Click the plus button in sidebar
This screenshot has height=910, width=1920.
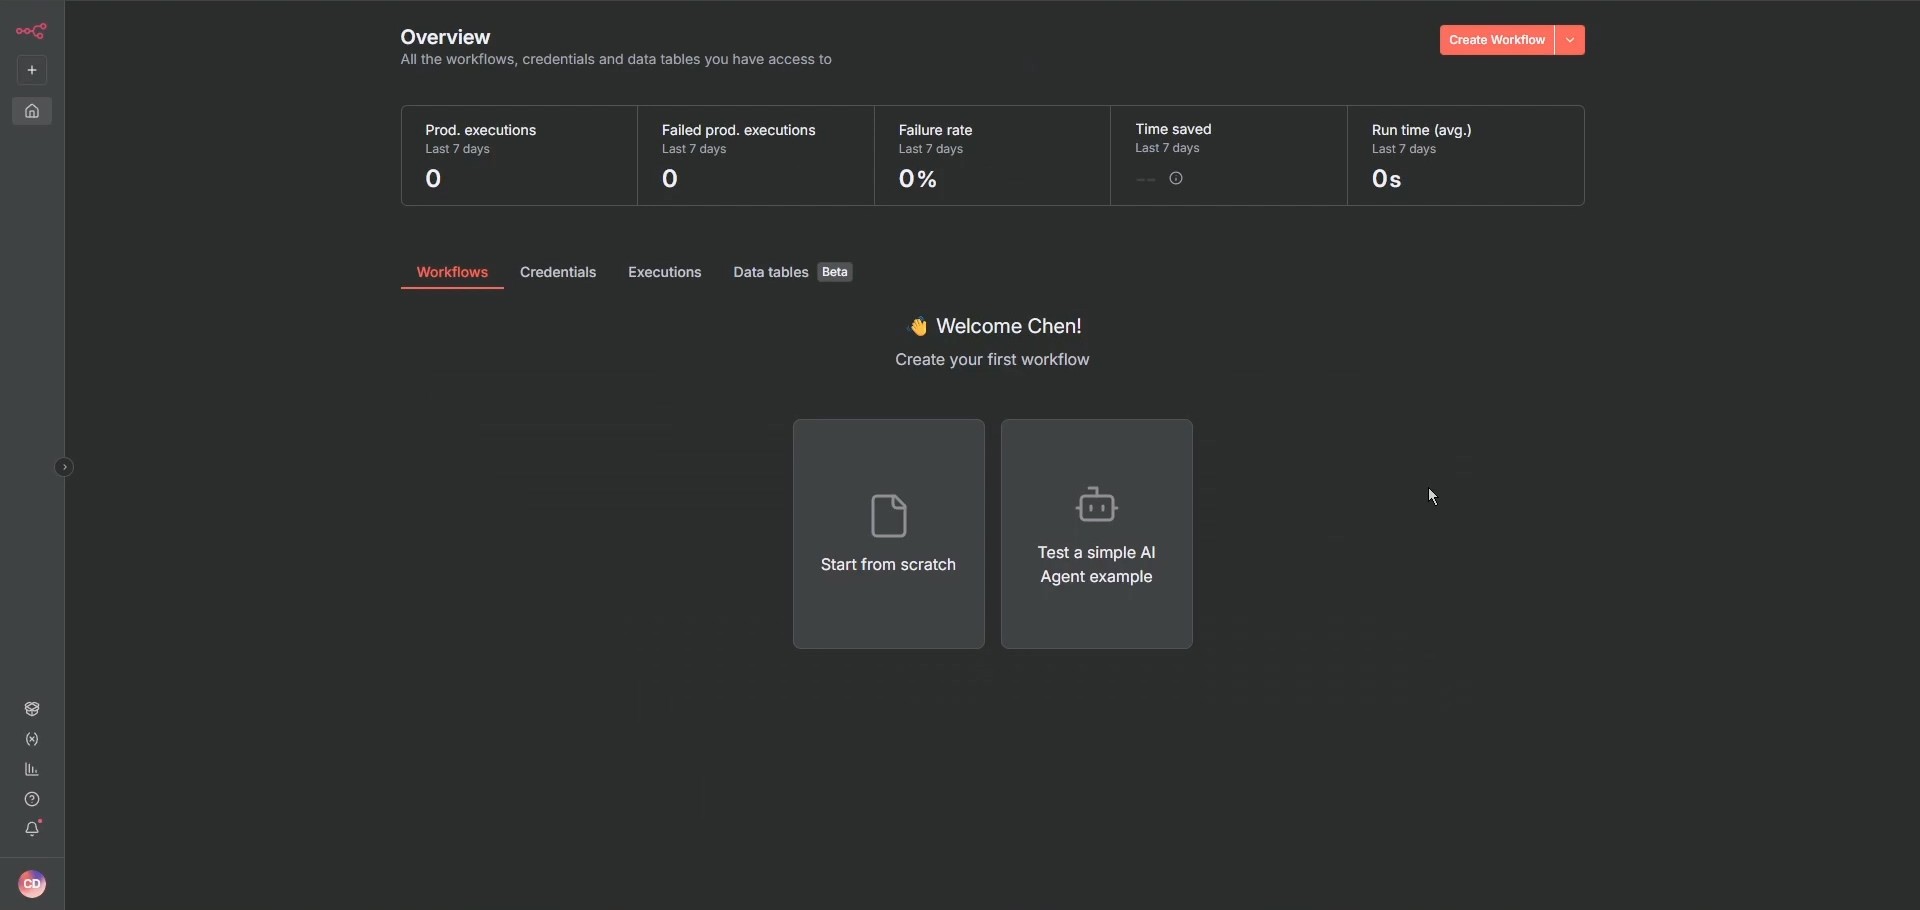(x=32, y=71)
